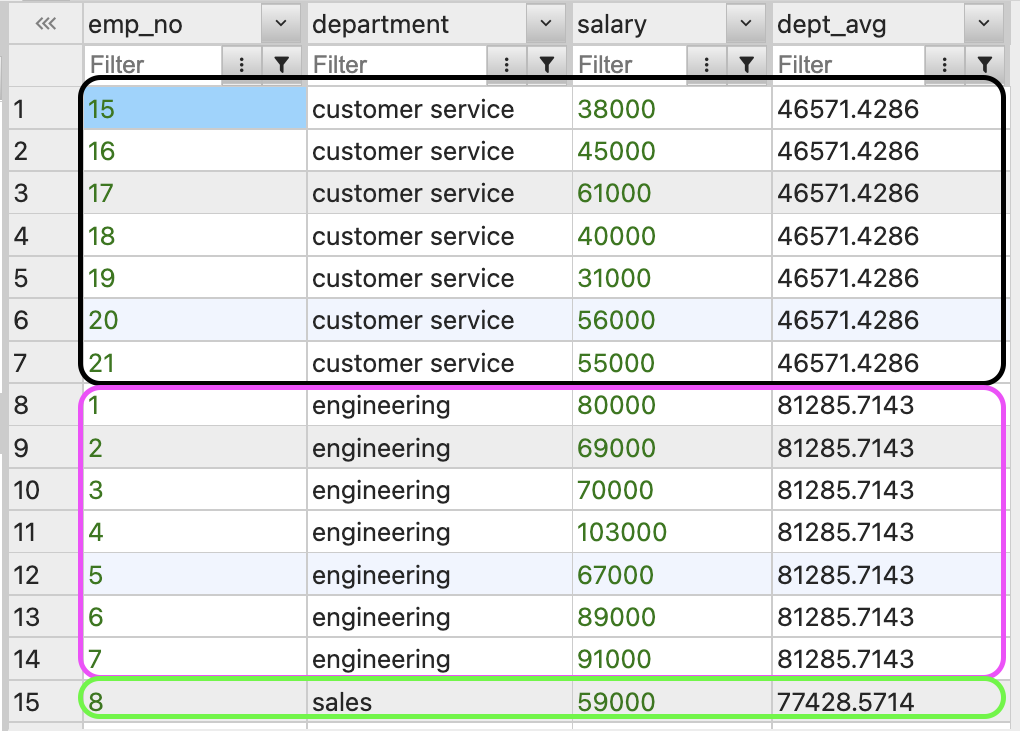Expand the dept_avg column dropdown arrow

click(984, 23)
